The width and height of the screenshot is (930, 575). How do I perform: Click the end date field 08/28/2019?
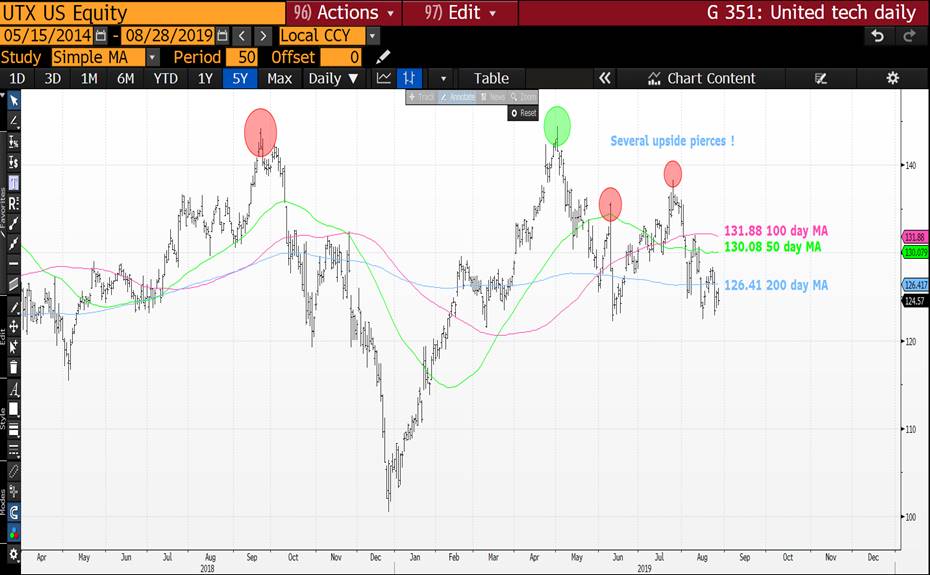pos(168,36)
